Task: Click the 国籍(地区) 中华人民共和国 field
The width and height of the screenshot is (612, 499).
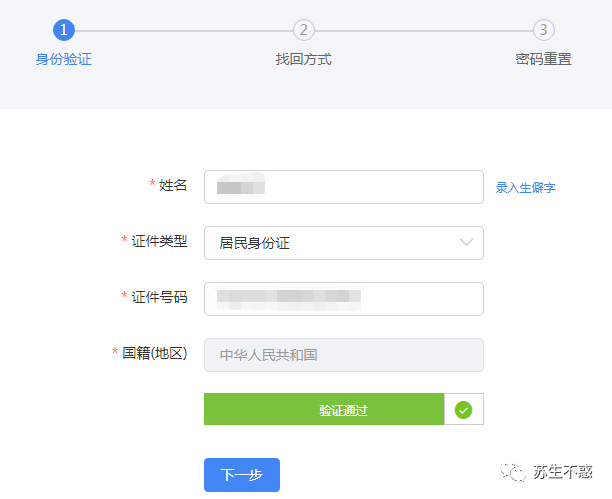Action: point(343,354)
